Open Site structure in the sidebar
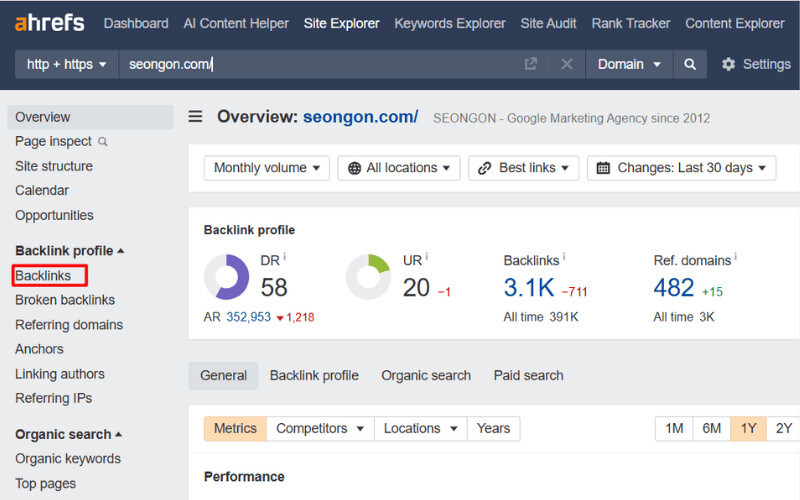Screen dimensions: 800x500 [x=54, y=166]
